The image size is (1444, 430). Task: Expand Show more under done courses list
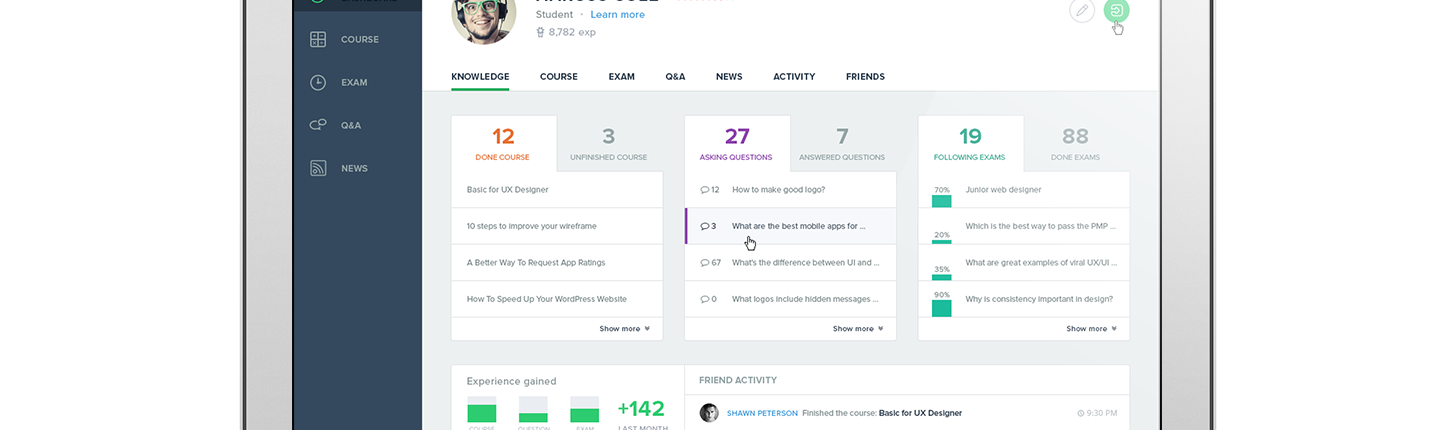coord(624,329)
